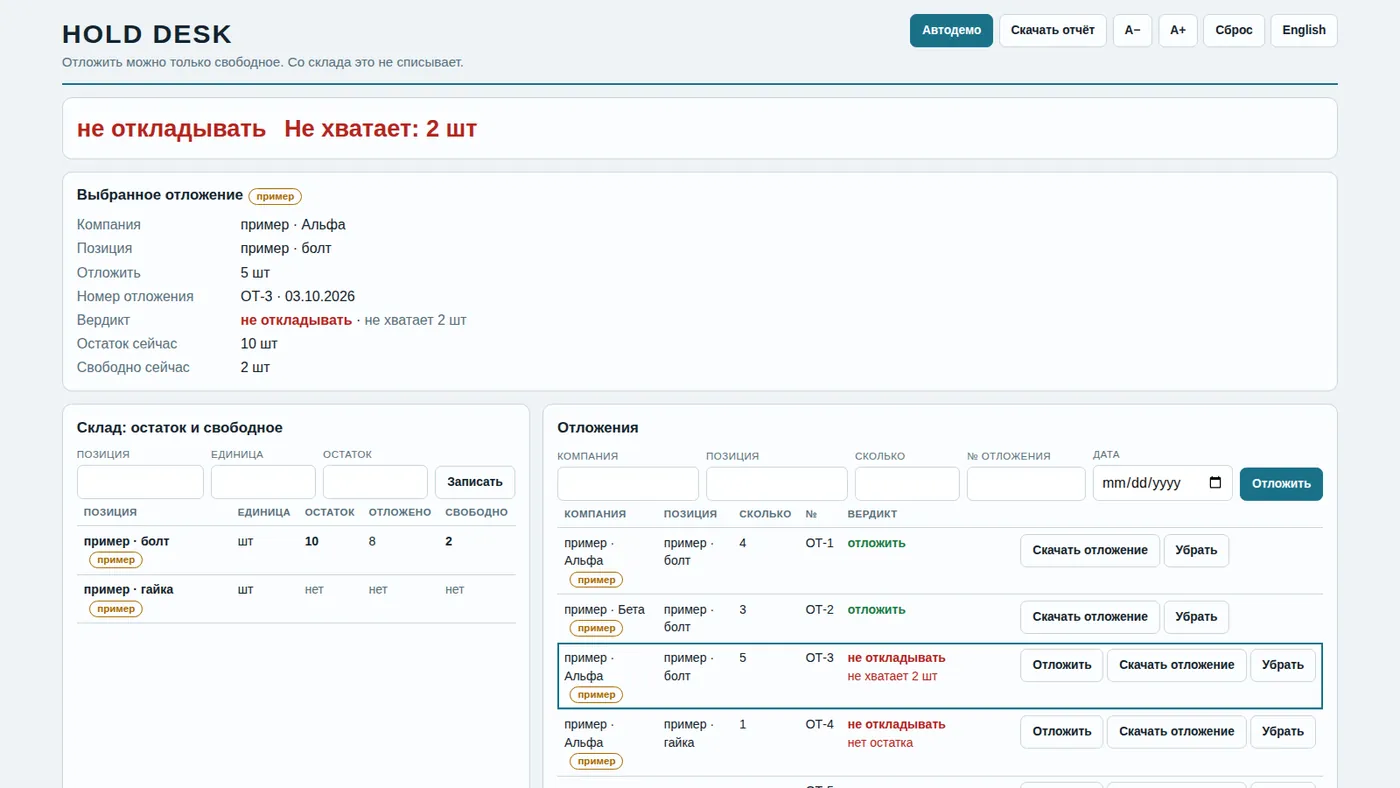The image size is (1400, 788).
Task: Switch interface language to English
Action: pyautogui.click(x=1304, y=30)
